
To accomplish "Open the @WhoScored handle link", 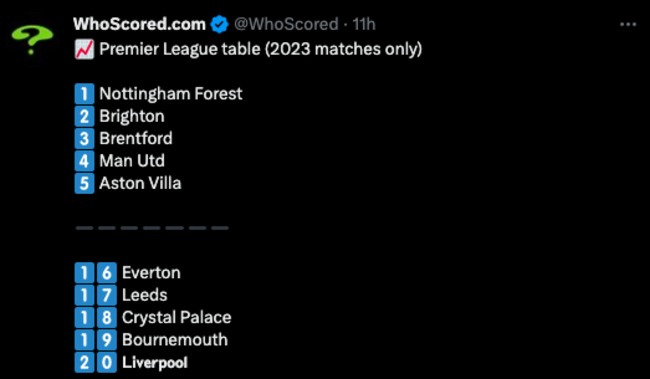I will click(286, 24).
